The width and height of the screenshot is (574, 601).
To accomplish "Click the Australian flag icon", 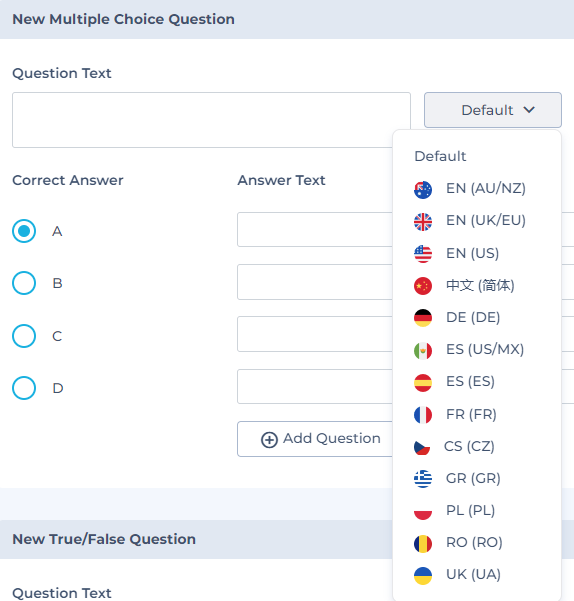I will 423,190.
